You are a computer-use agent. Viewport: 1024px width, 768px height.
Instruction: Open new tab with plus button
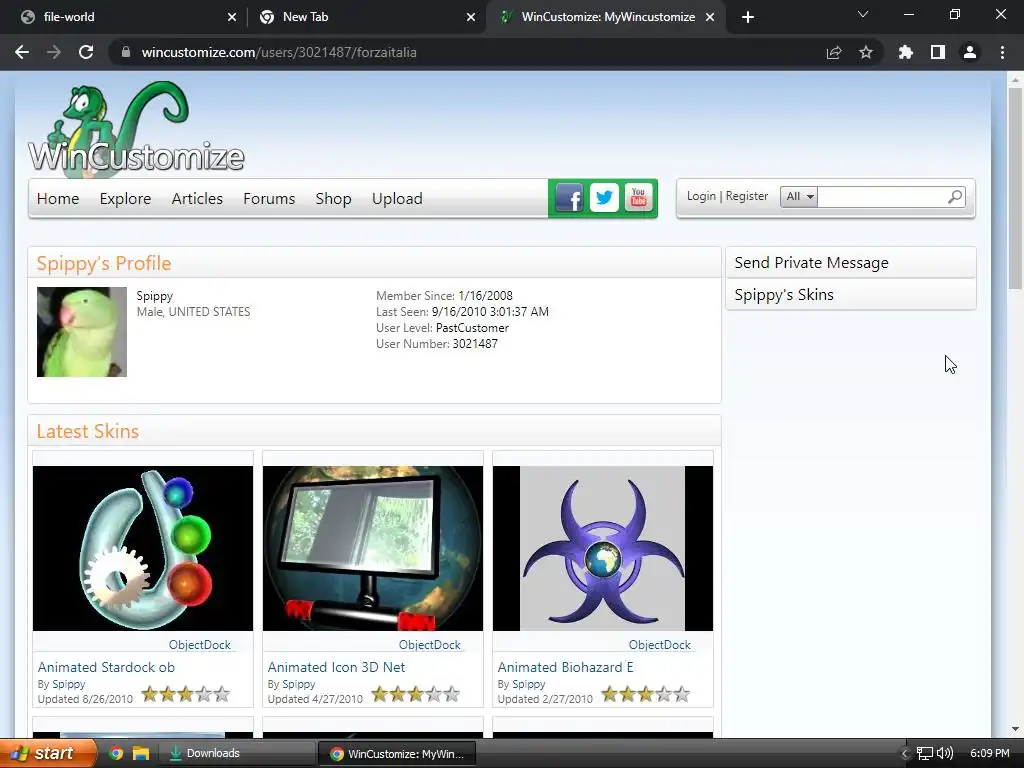pos(748,17)
